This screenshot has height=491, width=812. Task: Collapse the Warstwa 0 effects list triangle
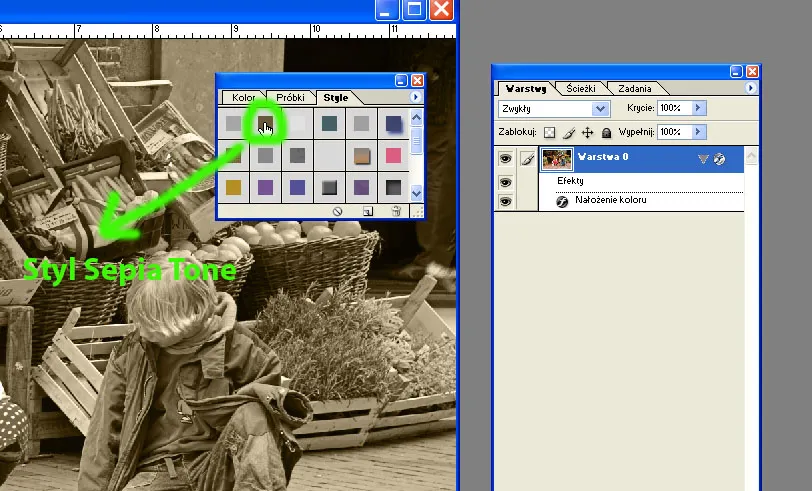[703, 158]
